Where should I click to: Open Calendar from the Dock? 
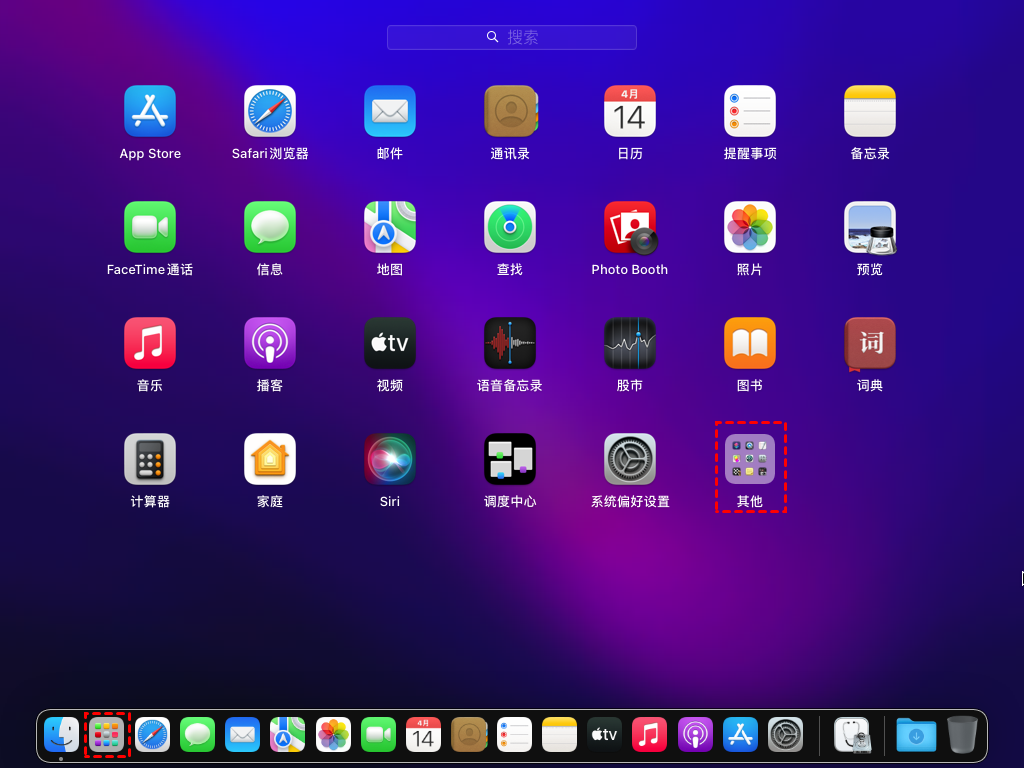coord(423,735)
